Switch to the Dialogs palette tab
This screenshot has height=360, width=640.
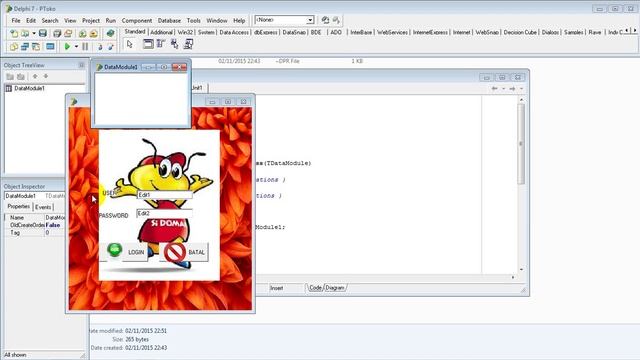[550, 32]
